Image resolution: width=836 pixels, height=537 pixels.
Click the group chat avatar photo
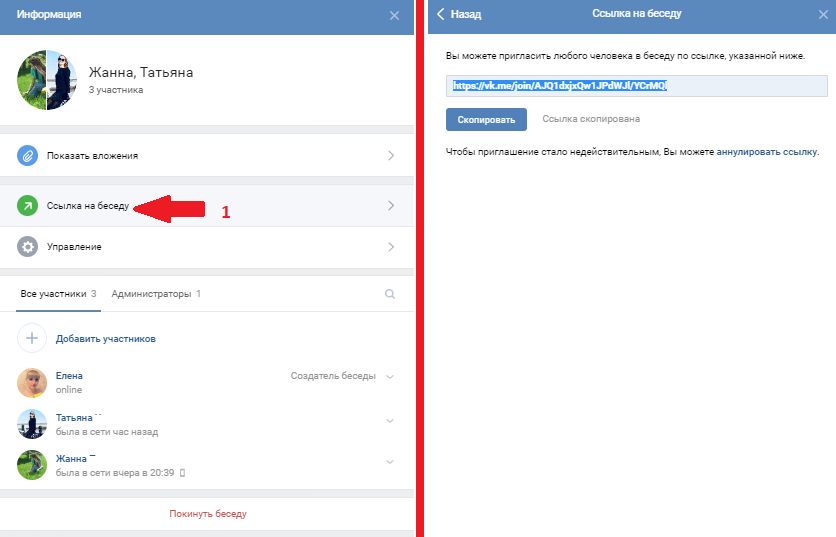pyautogui.click(x=47, y=80)
